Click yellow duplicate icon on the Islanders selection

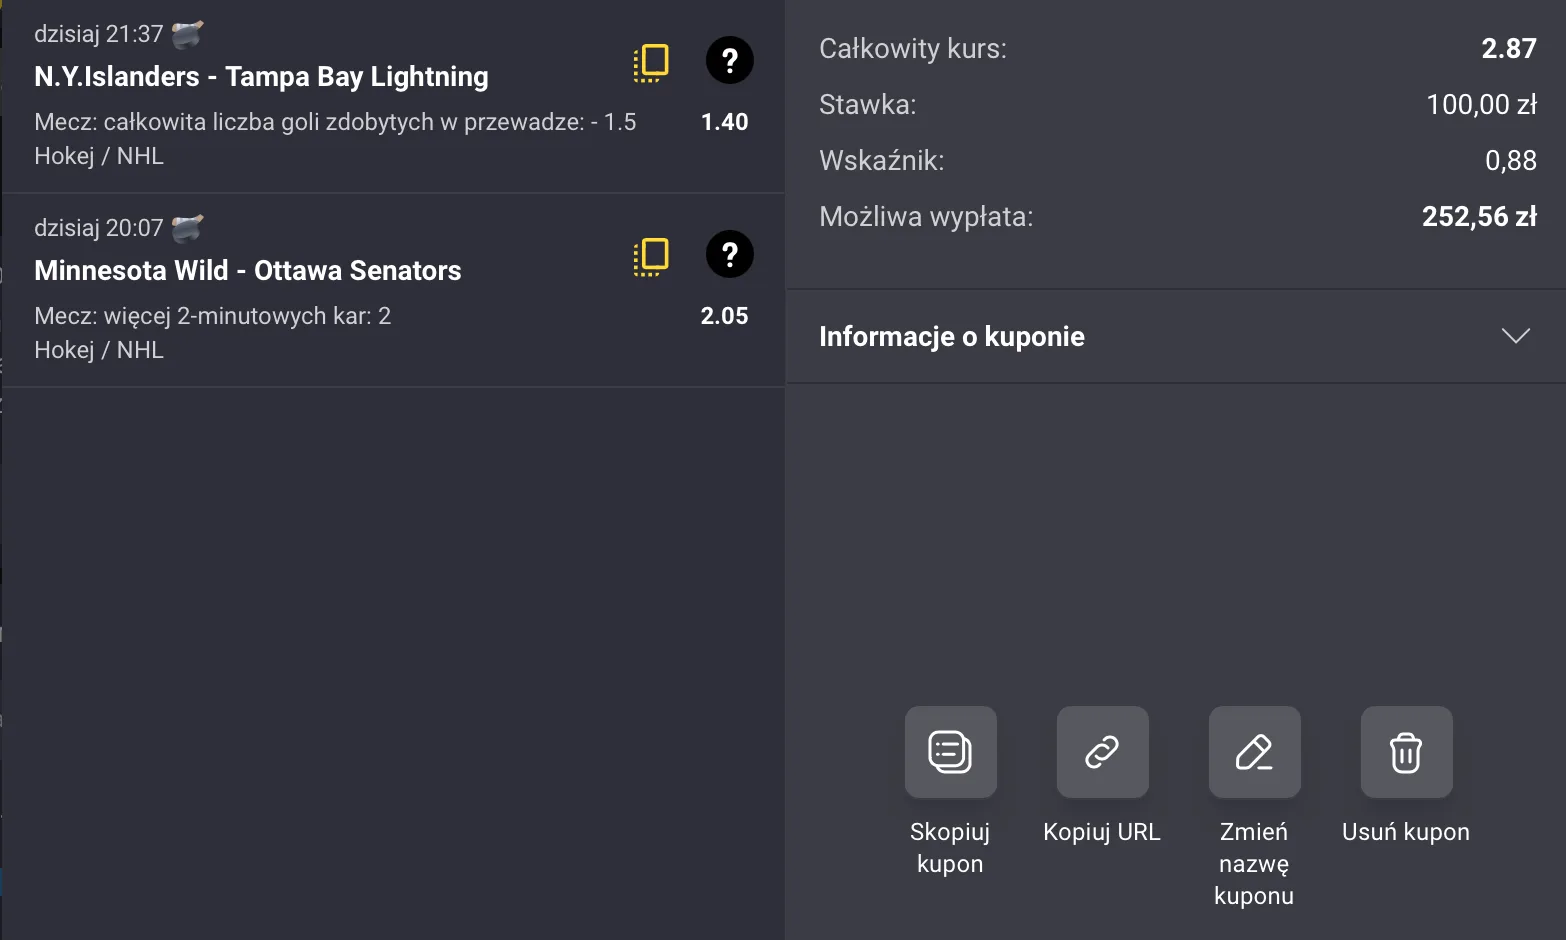[x=651, y=62]
